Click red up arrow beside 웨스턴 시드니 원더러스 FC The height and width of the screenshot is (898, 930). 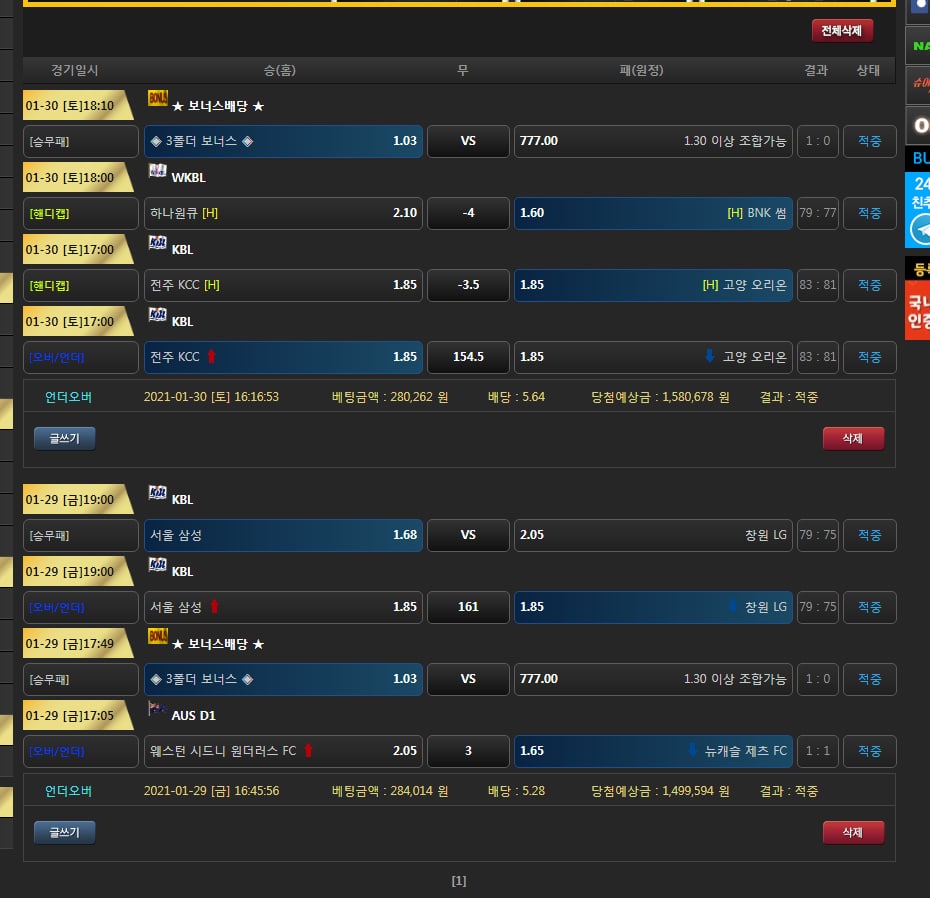[x=308, y=751]
